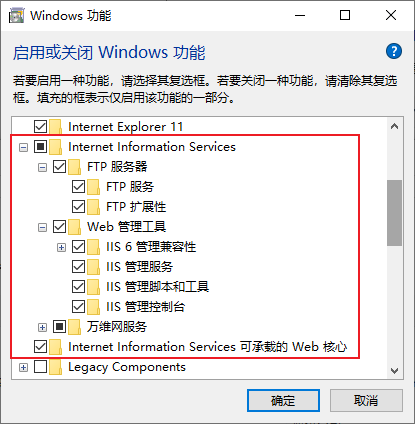Screen dimensions: 415x424
Task: Collapse the Internet Information Services tree node
Action: tap(23, 147)
